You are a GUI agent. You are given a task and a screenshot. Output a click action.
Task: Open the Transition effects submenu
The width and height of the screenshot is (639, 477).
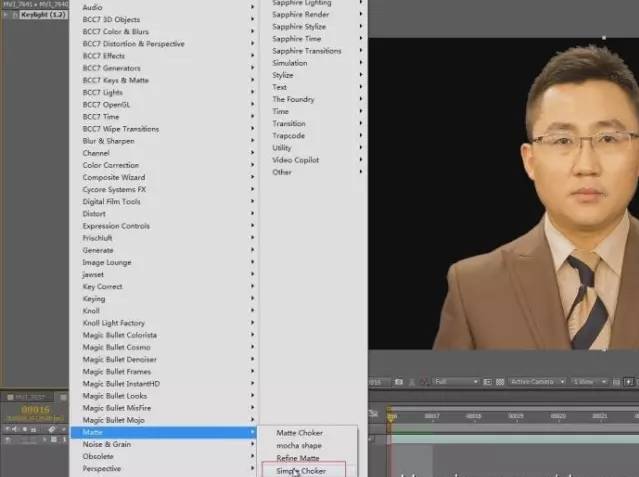click(x=314, y=123)
